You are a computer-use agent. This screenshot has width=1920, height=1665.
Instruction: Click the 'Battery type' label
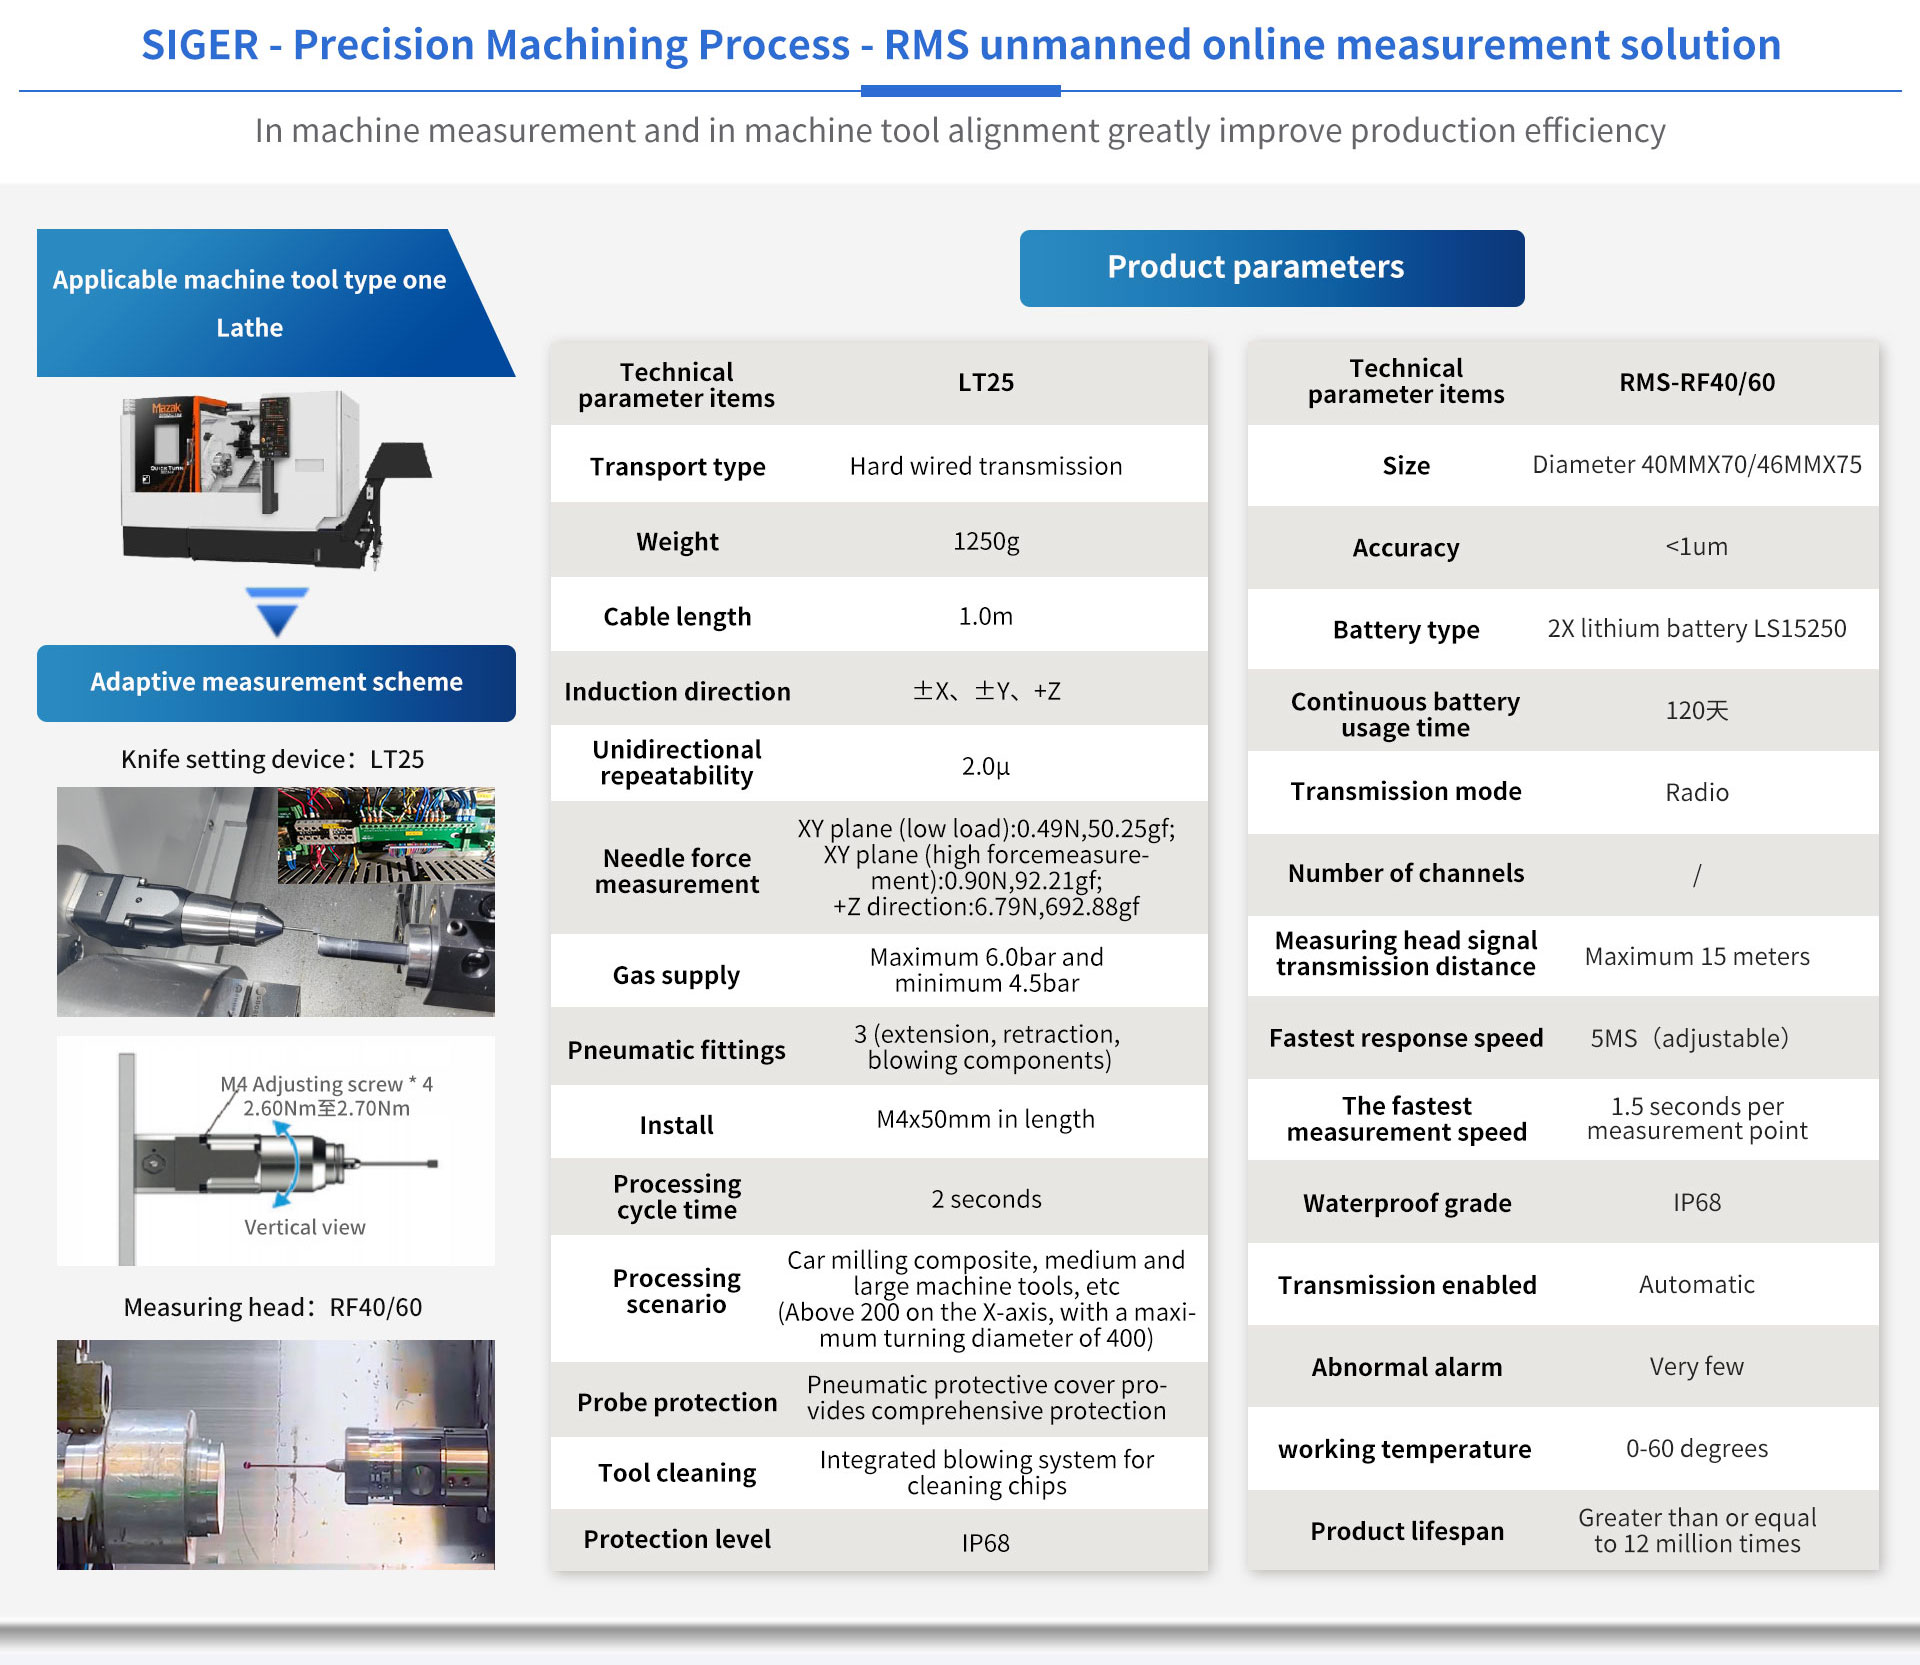(x=1406, y=630)
